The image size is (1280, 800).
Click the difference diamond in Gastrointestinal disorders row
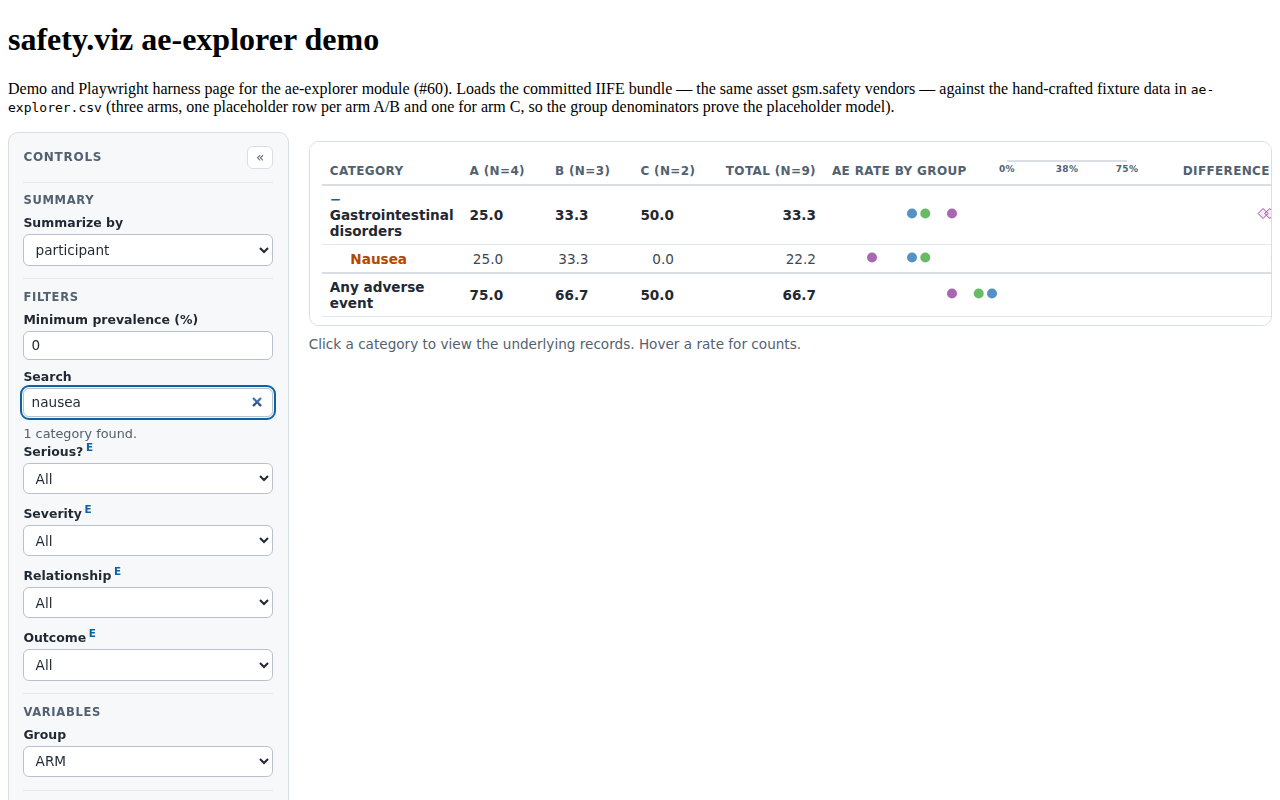1264,213
